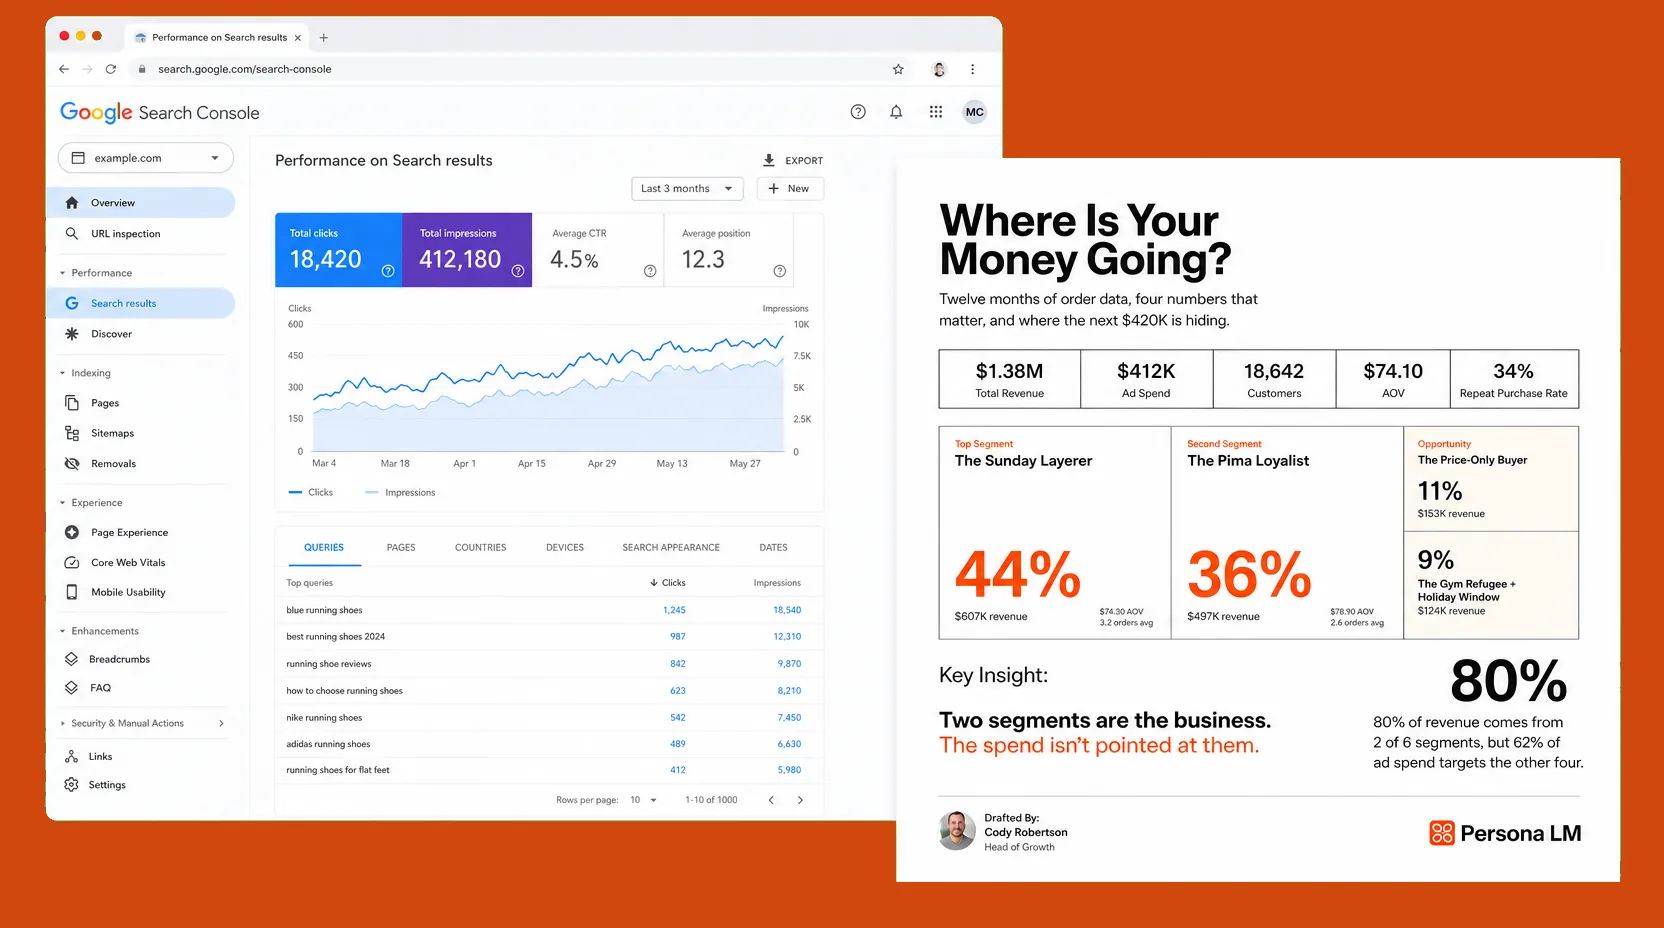Bookmark this page with the star icon

pos(898,69)
